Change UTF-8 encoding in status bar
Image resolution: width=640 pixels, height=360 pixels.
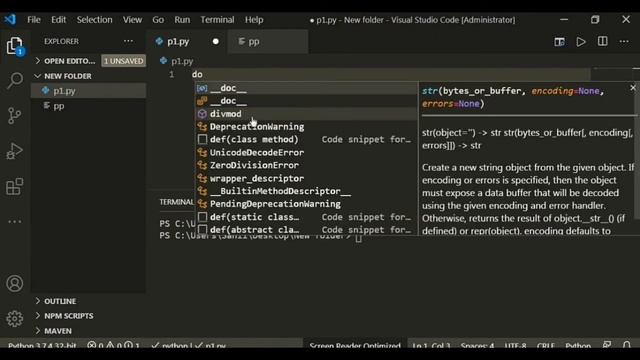[515, 346]
